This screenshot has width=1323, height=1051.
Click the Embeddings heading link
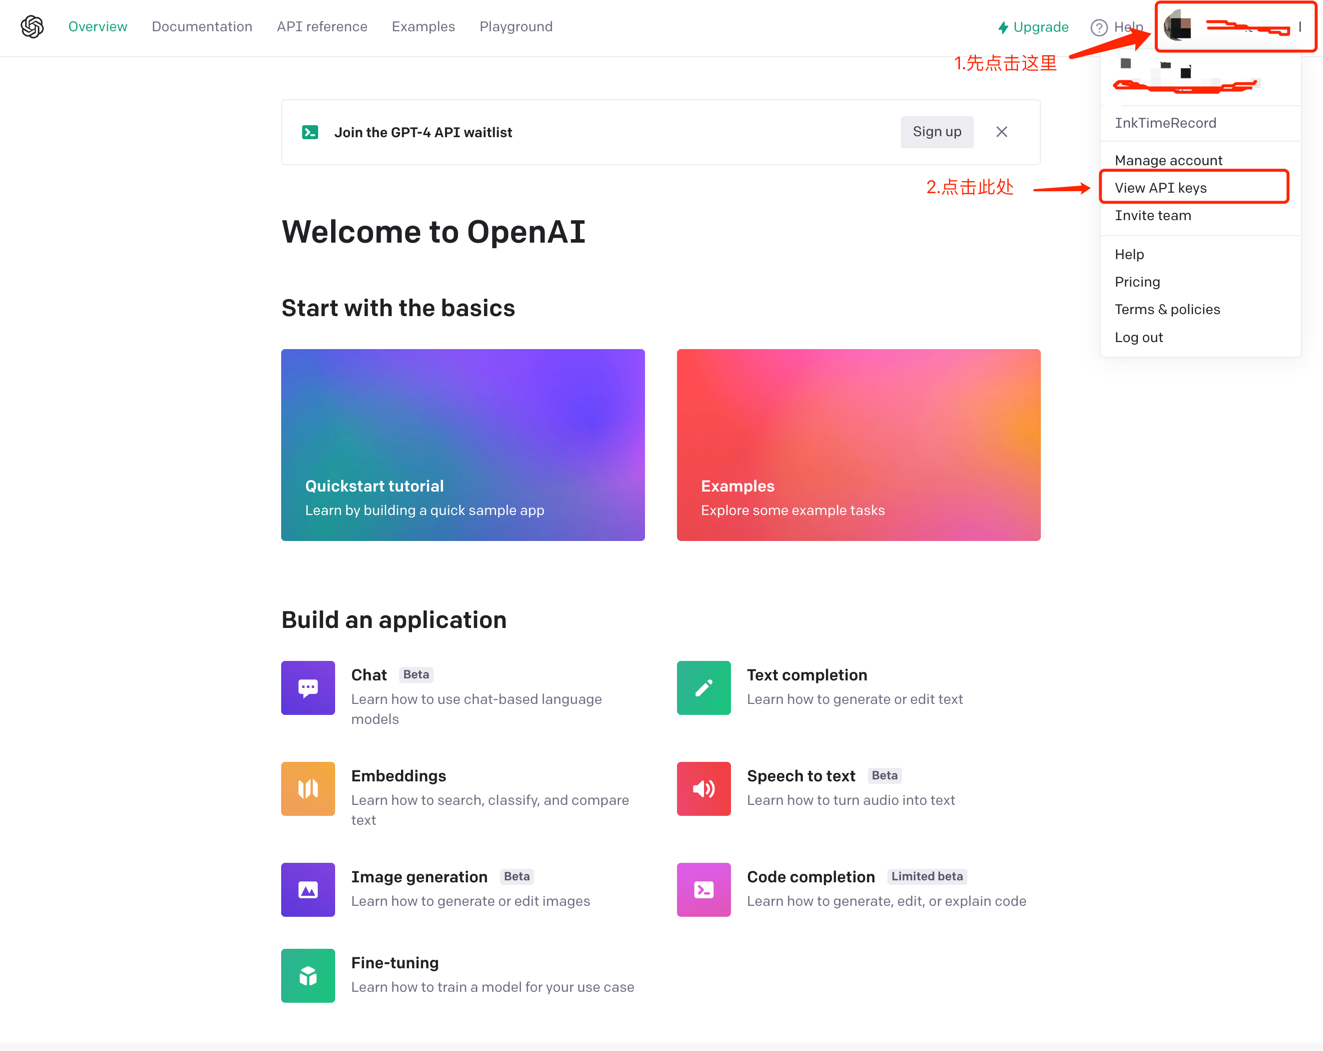pyautogui.click(x=399, y=776)
